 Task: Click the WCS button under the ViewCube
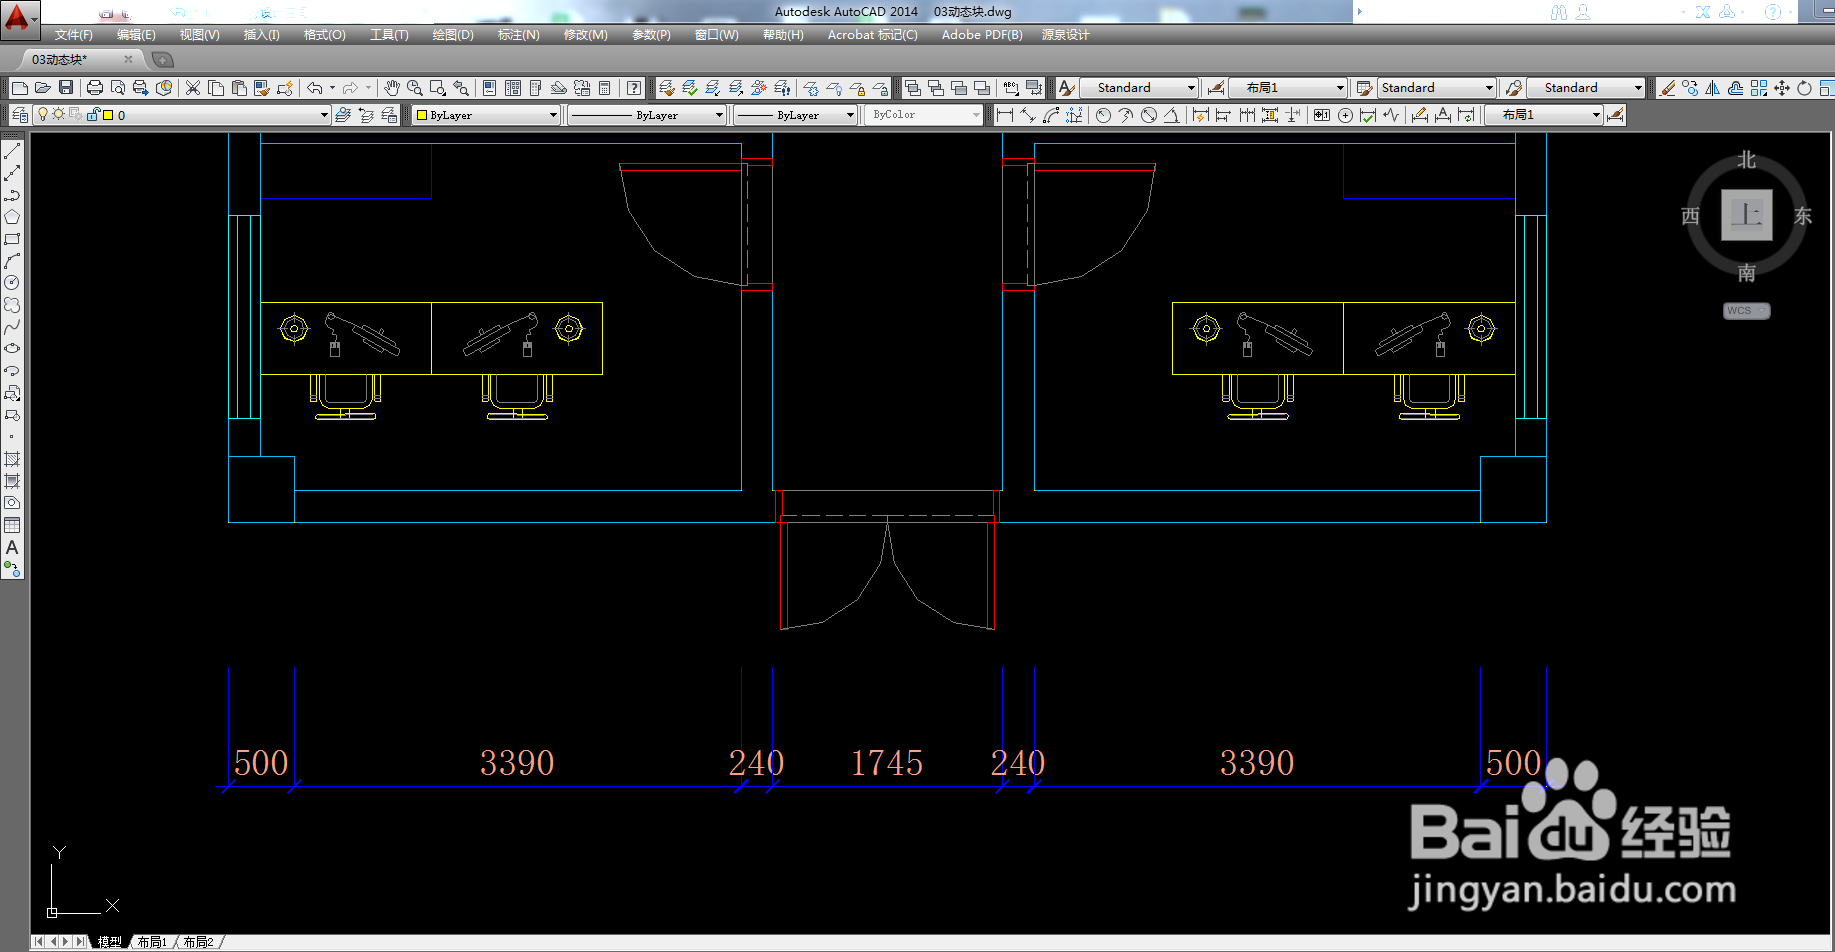1746,311
